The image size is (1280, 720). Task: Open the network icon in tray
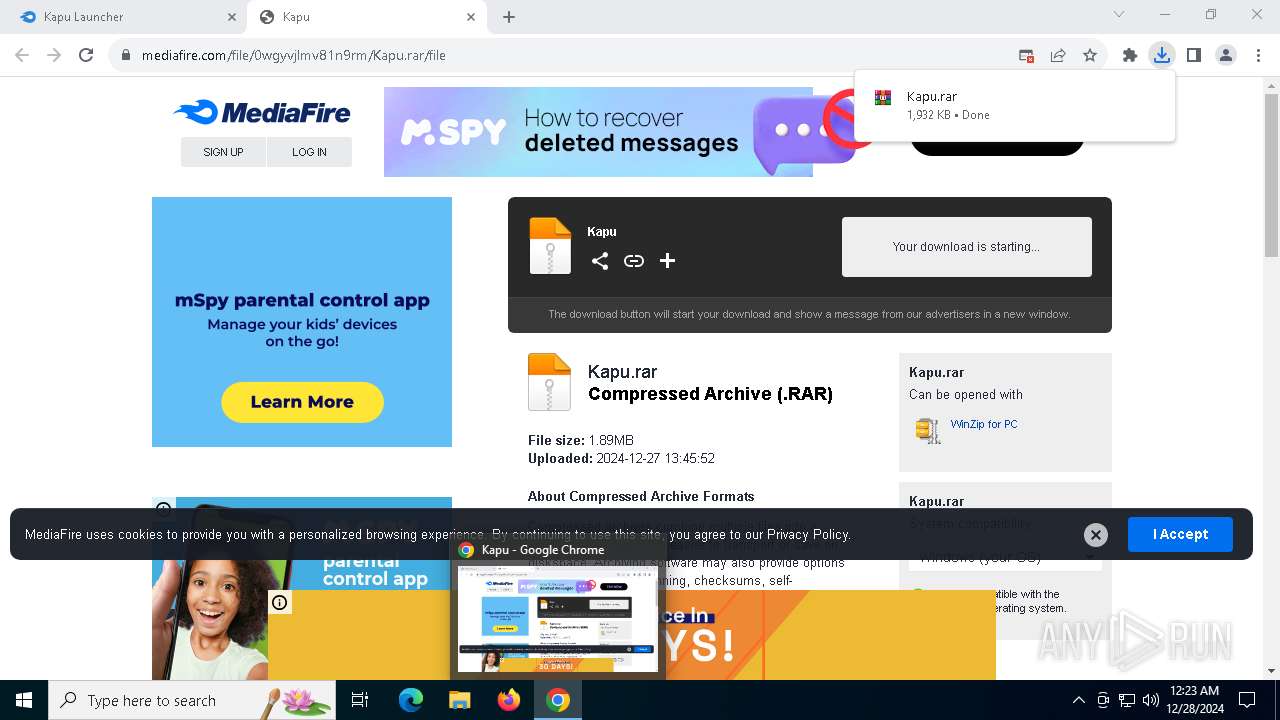coord(1127,700)
